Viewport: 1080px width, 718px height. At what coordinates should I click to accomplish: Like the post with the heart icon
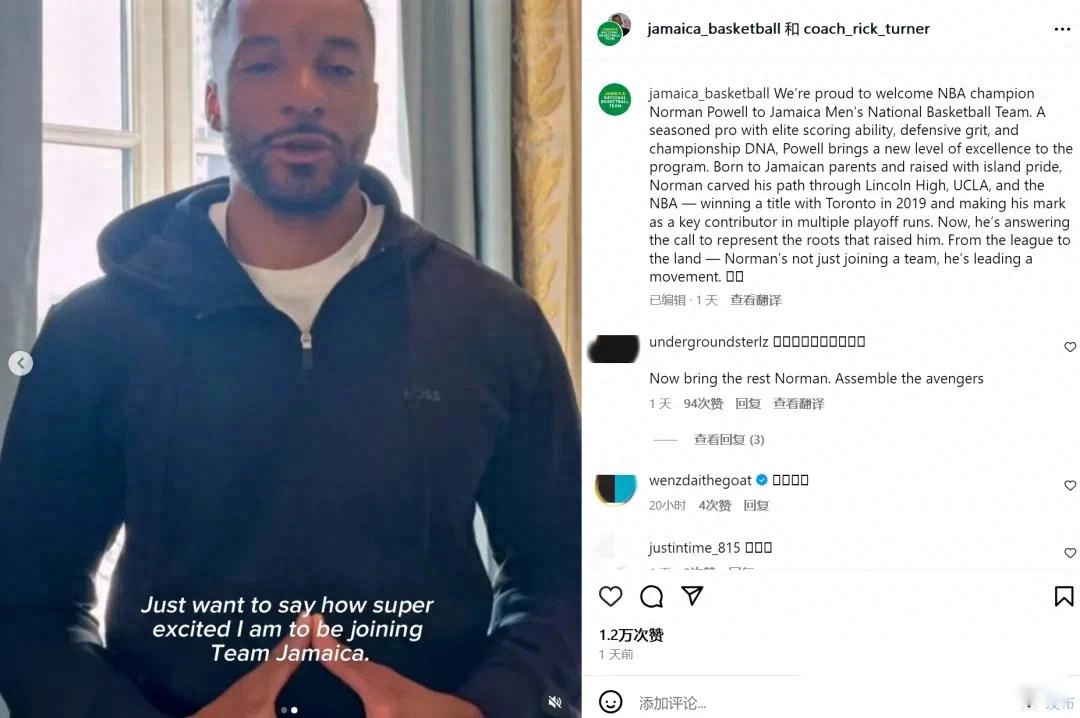pos(610,597)
